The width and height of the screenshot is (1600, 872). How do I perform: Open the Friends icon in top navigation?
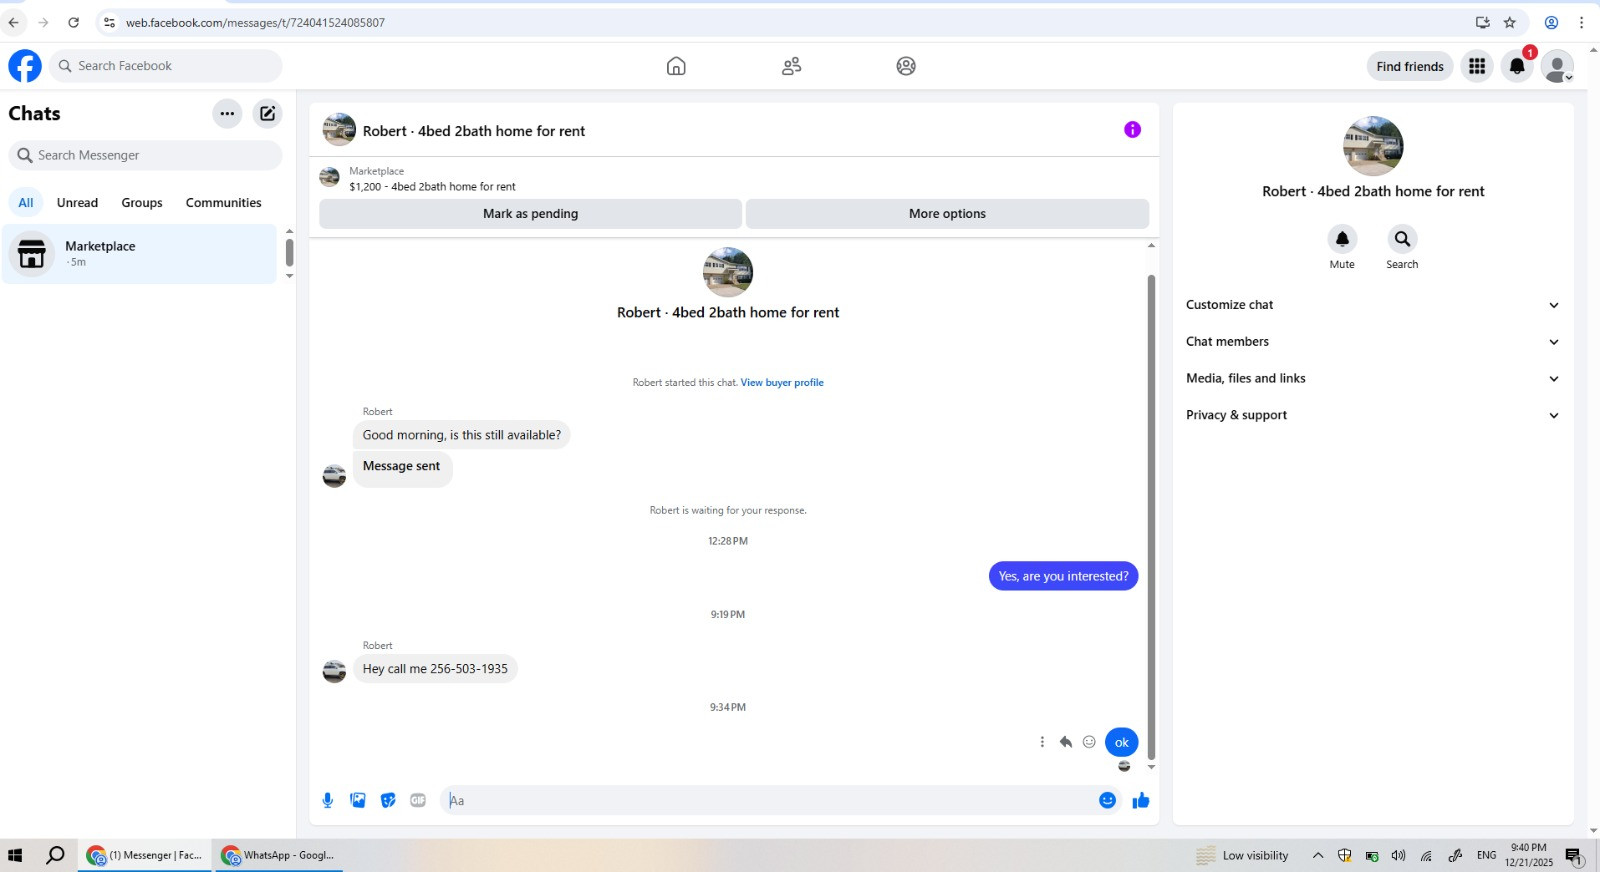tap(791, 66)
